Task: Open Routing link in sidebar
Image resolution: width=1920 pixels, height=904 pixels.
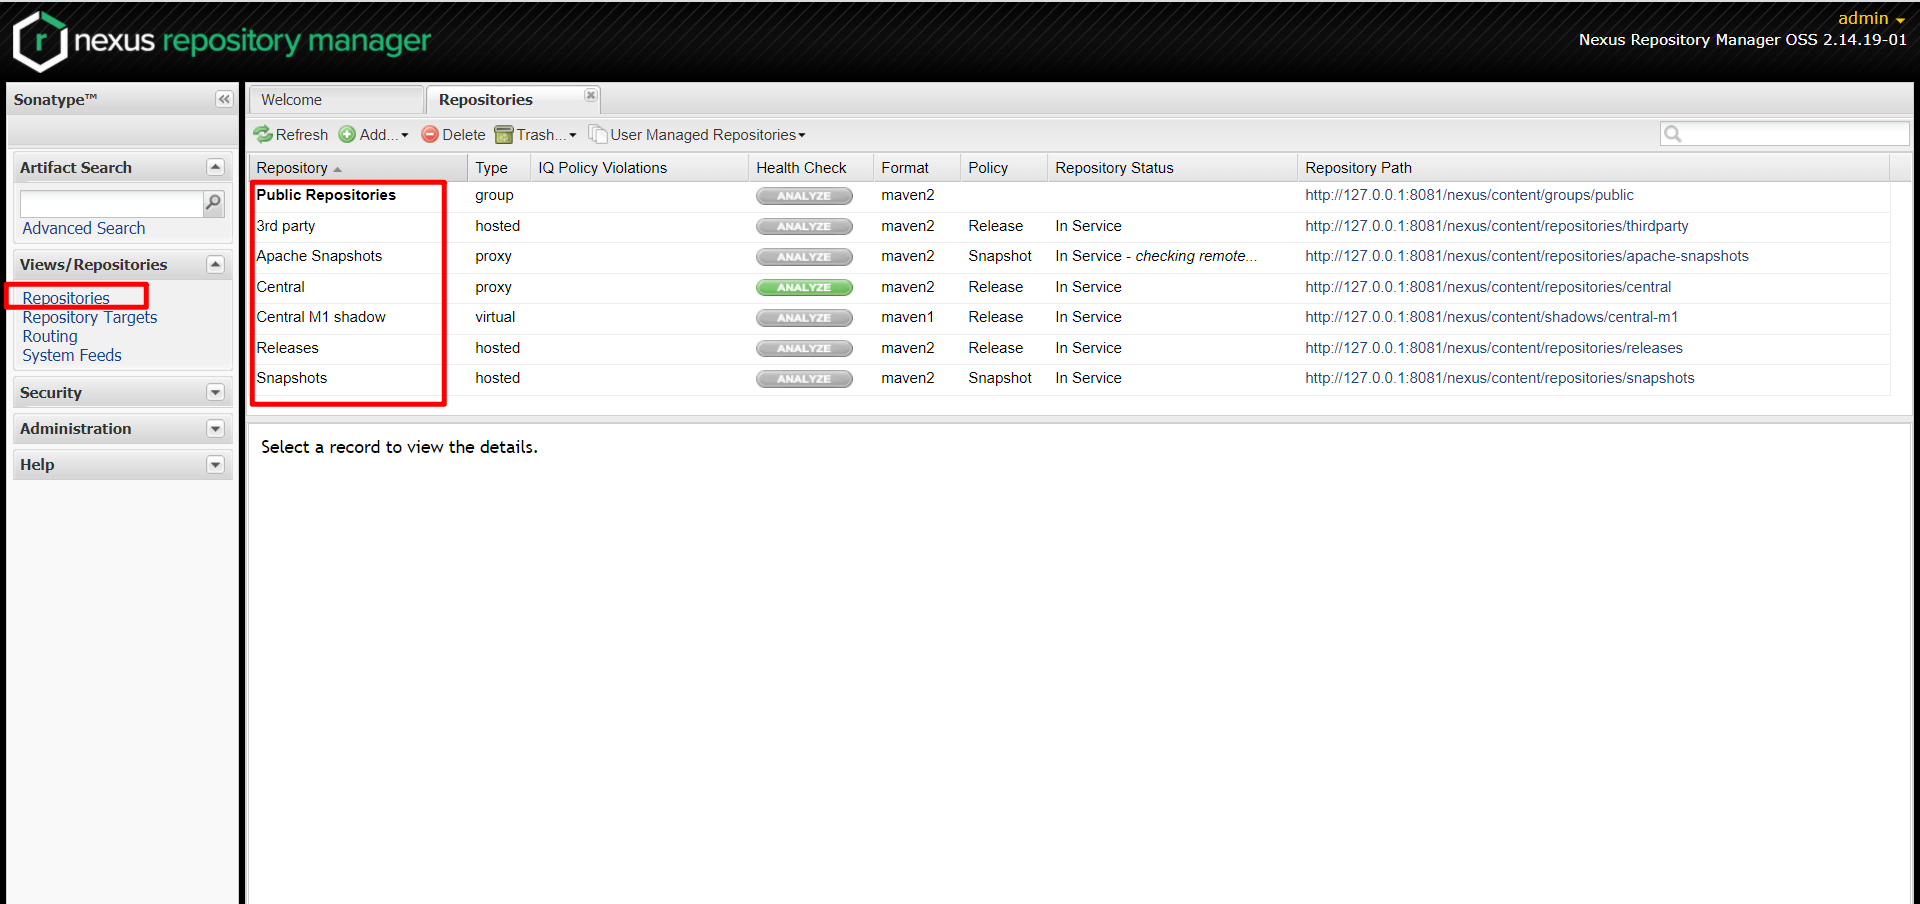Action: click(x=50, y=336)
